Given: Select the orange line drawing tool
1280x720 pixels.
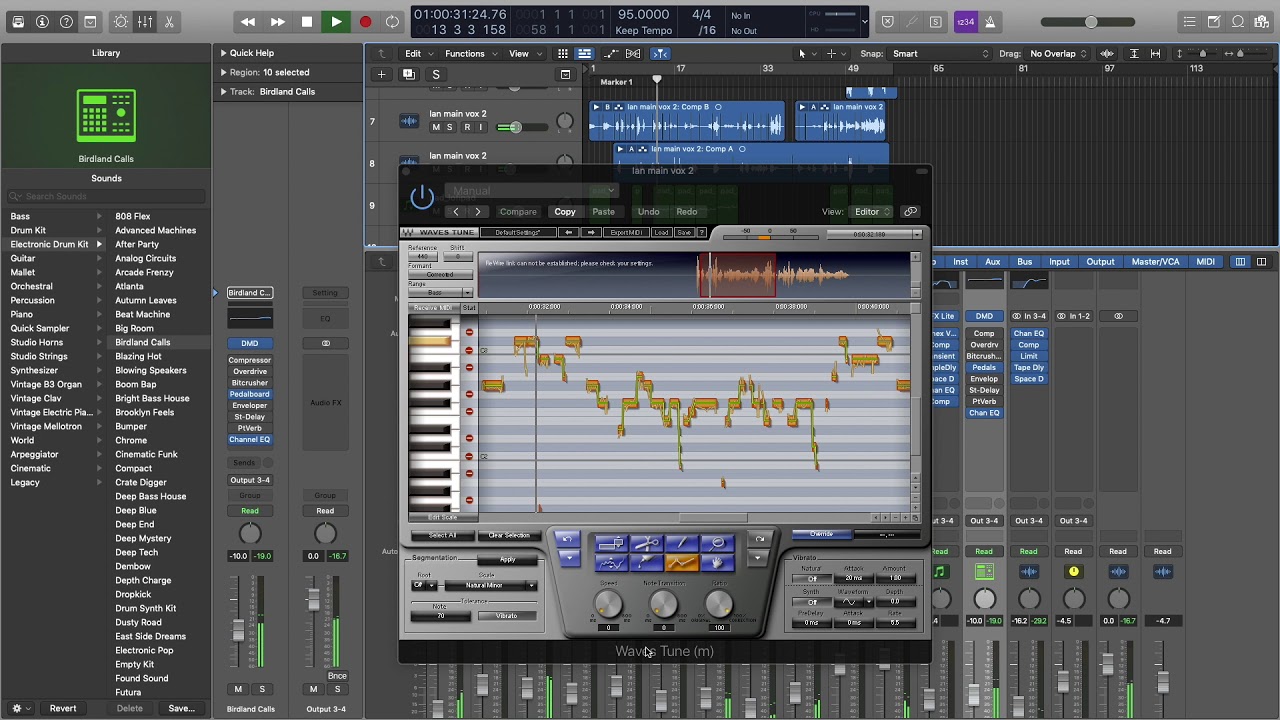Looking at the screenshot, I should 682,563.
